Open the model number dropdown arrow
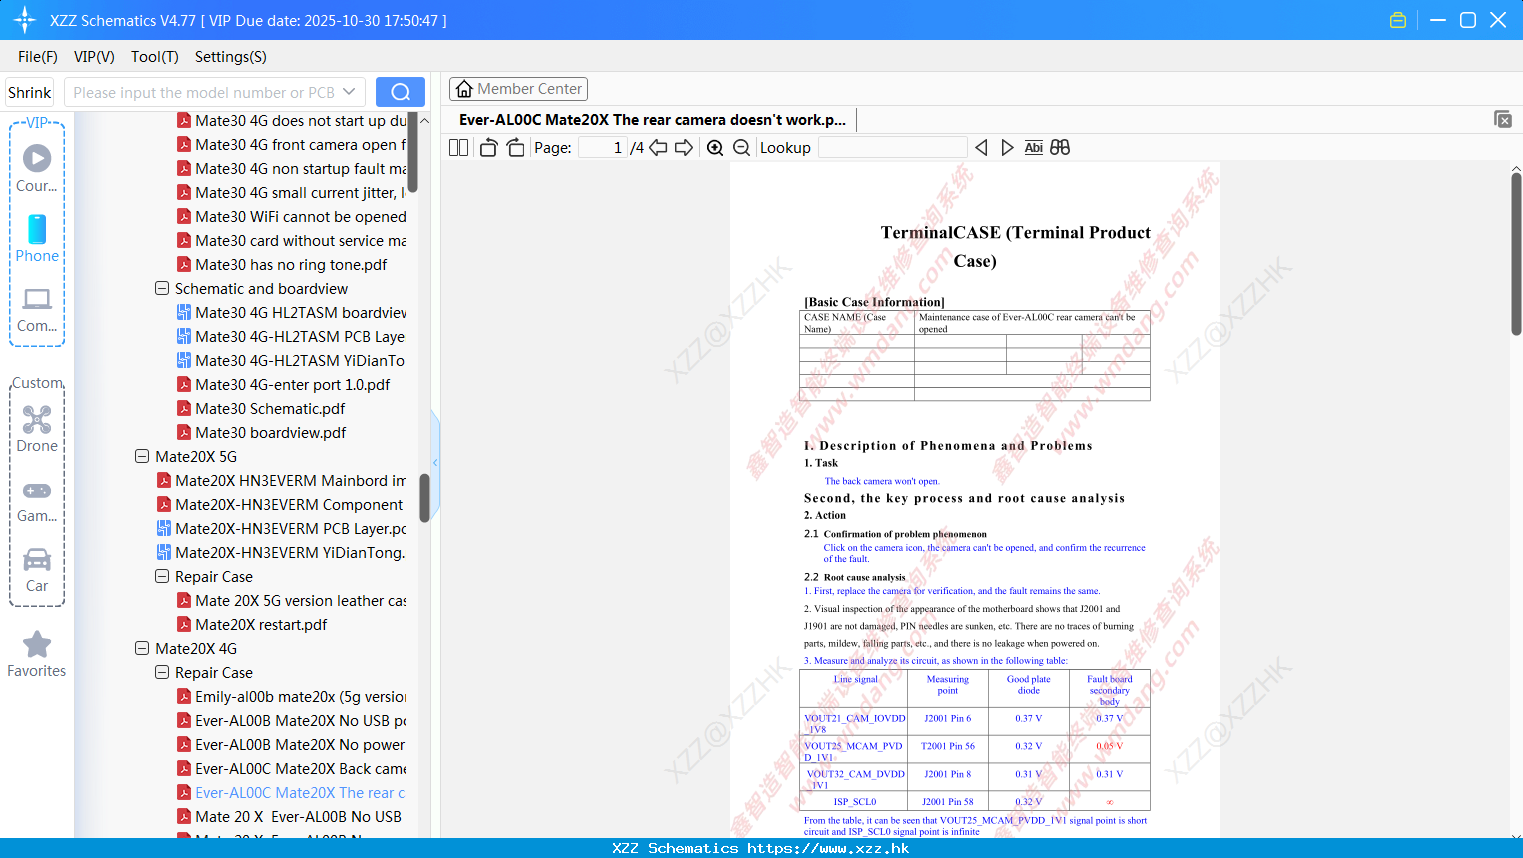The image size is (1523, 858). (349, 92)
